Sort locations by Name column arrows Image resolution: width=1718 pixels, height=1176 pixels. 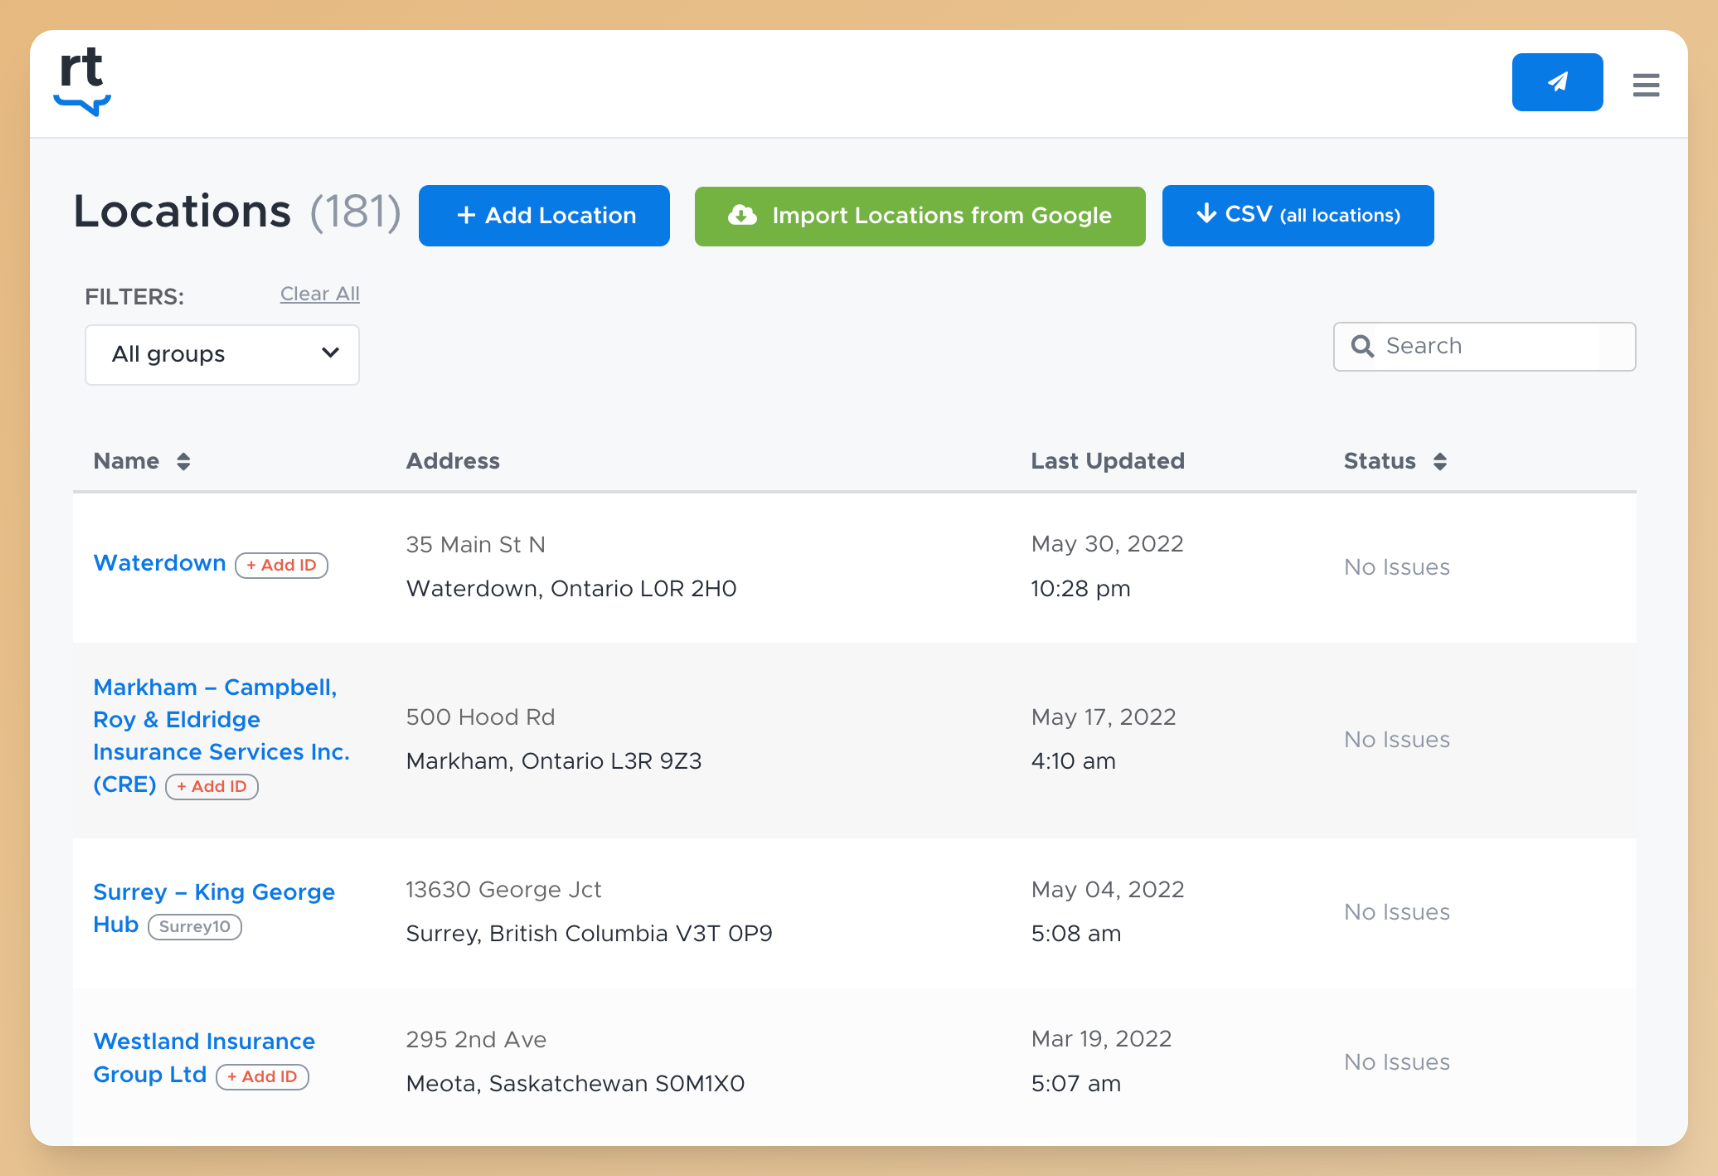click(183, 461)
